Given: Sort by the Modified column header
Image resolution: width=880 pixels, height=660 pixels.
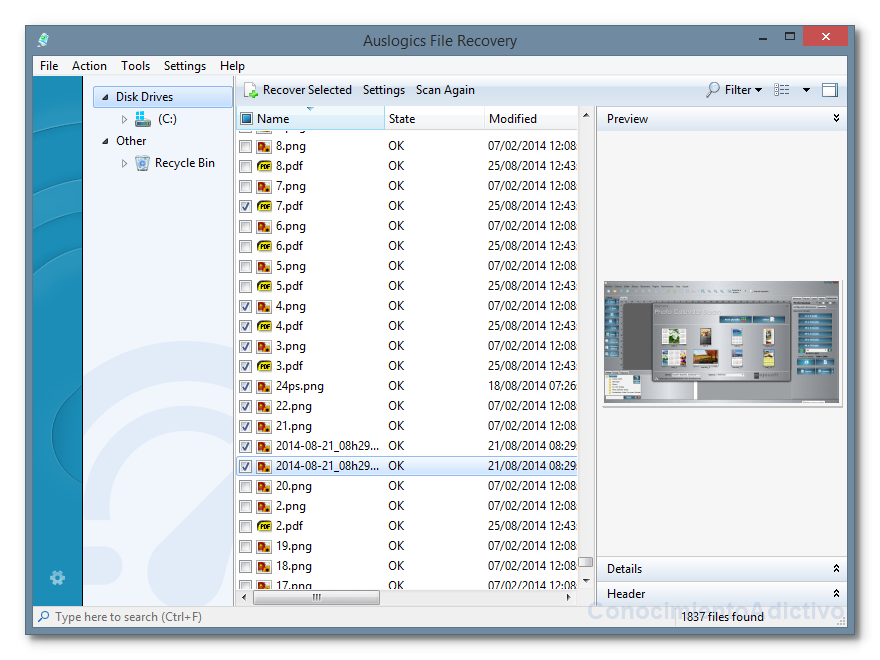Looking at the screenshot, I should (530, 118).
